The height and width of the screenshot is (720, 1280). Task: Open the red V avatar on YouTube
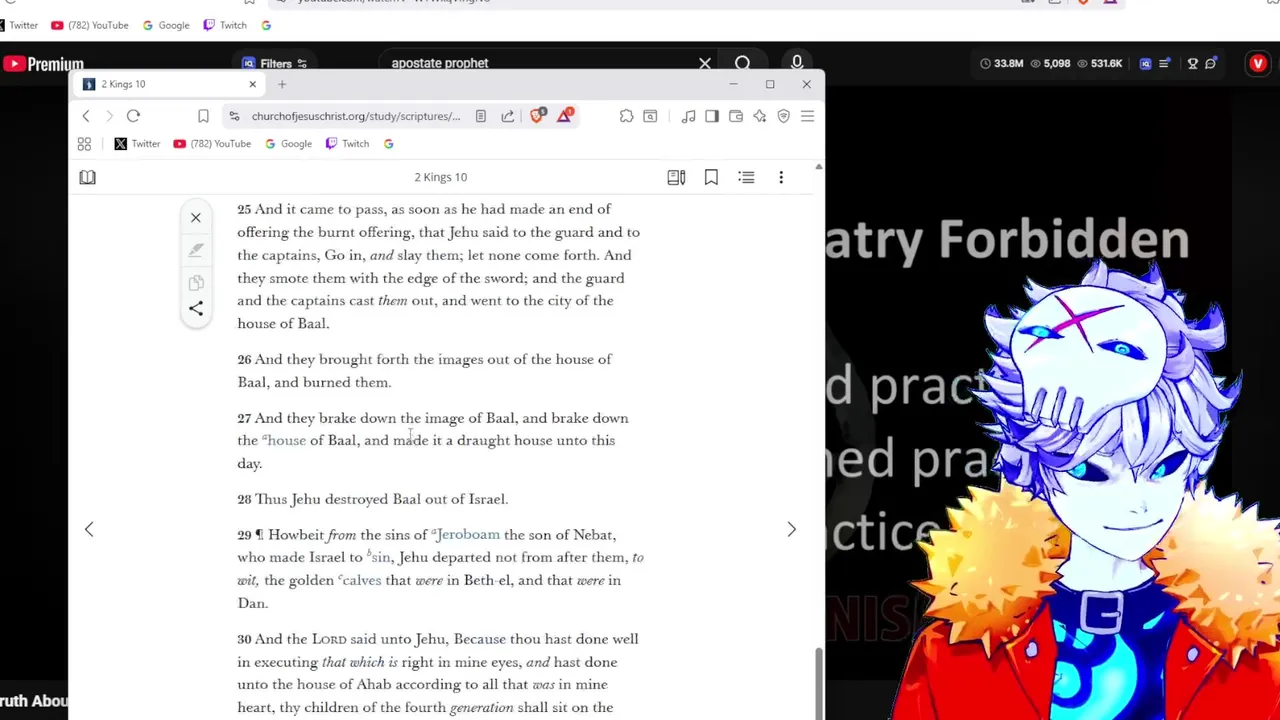1258,64
